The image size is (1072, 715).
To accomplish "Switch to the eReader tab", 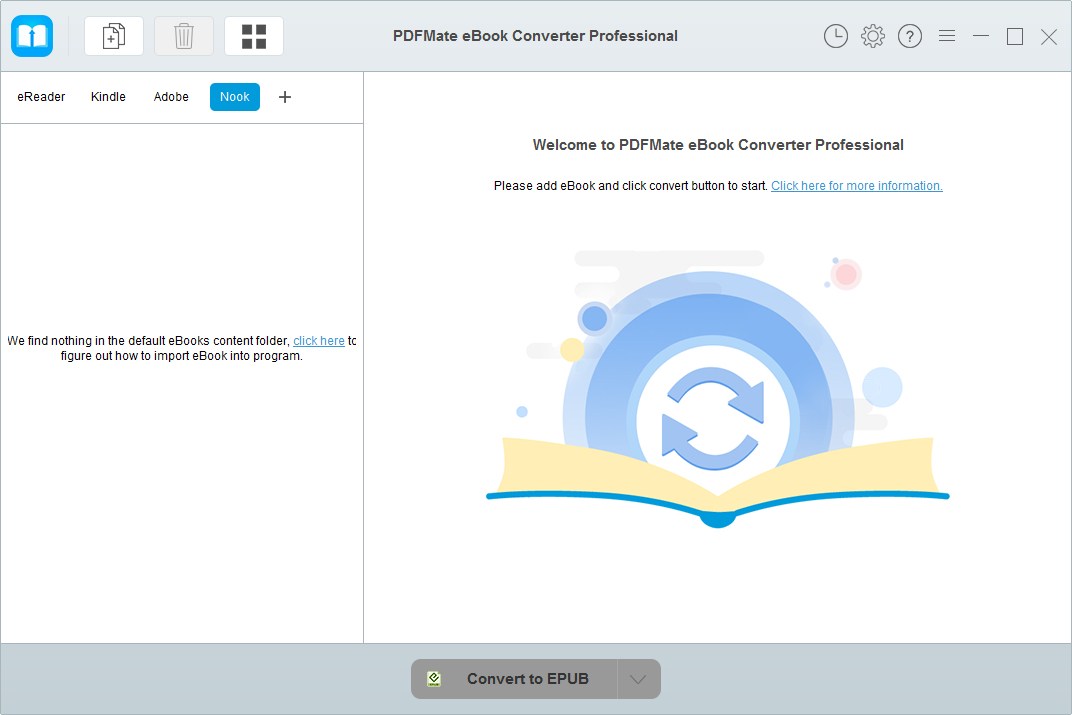I will (41, 97).
